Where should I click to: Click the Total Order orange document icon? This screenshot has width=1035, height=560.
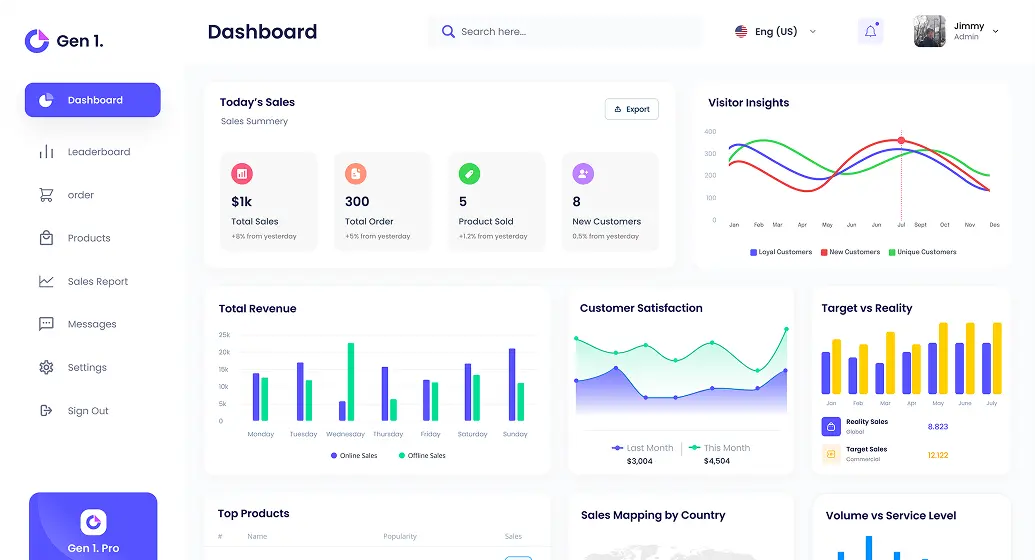tap(356, 174)
